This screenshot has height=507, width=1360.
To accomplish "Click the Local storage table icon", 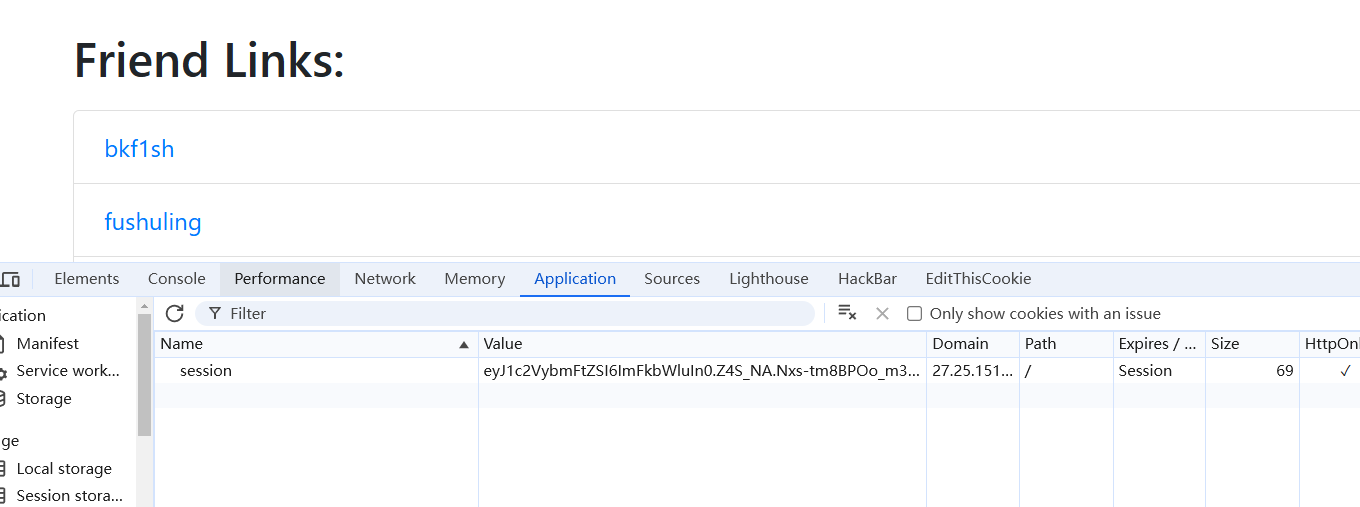I will pos(3,469).
